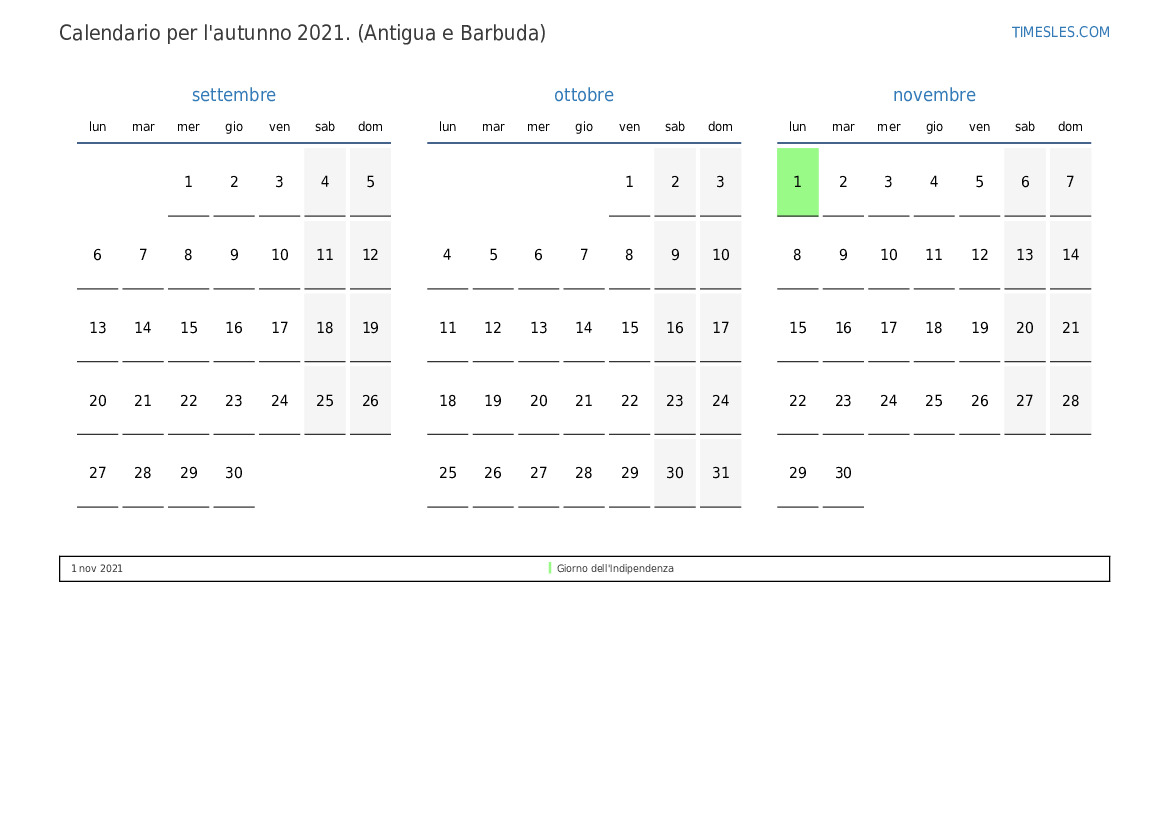Click the 1 nov 2021 legend date
This screenshot has width=1169, height=827.
click(x=97, y=568)
